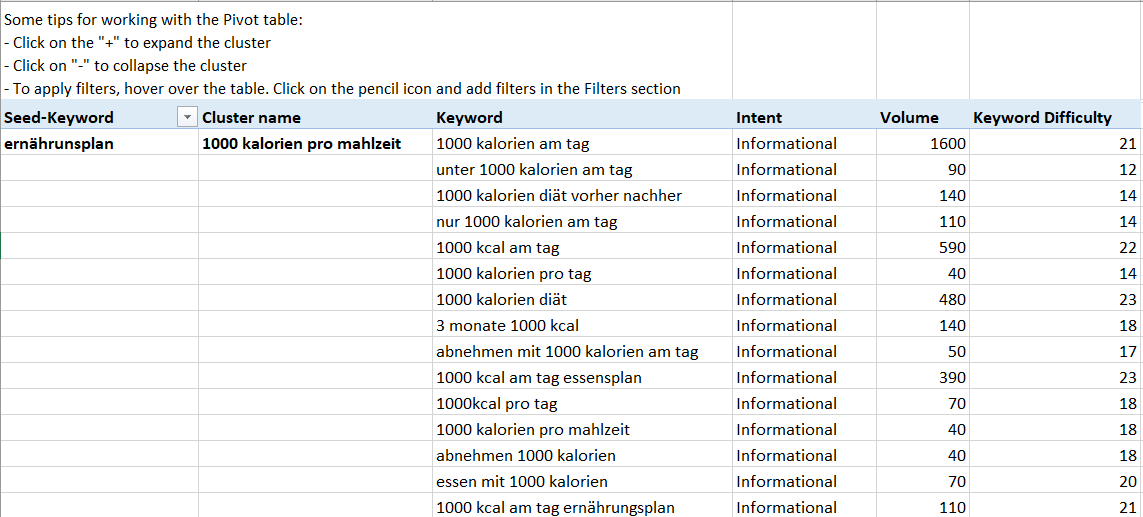
Task: Click the '1000 kalorien pro mahlzeit' cluster name cell
Action: (315, 144)
